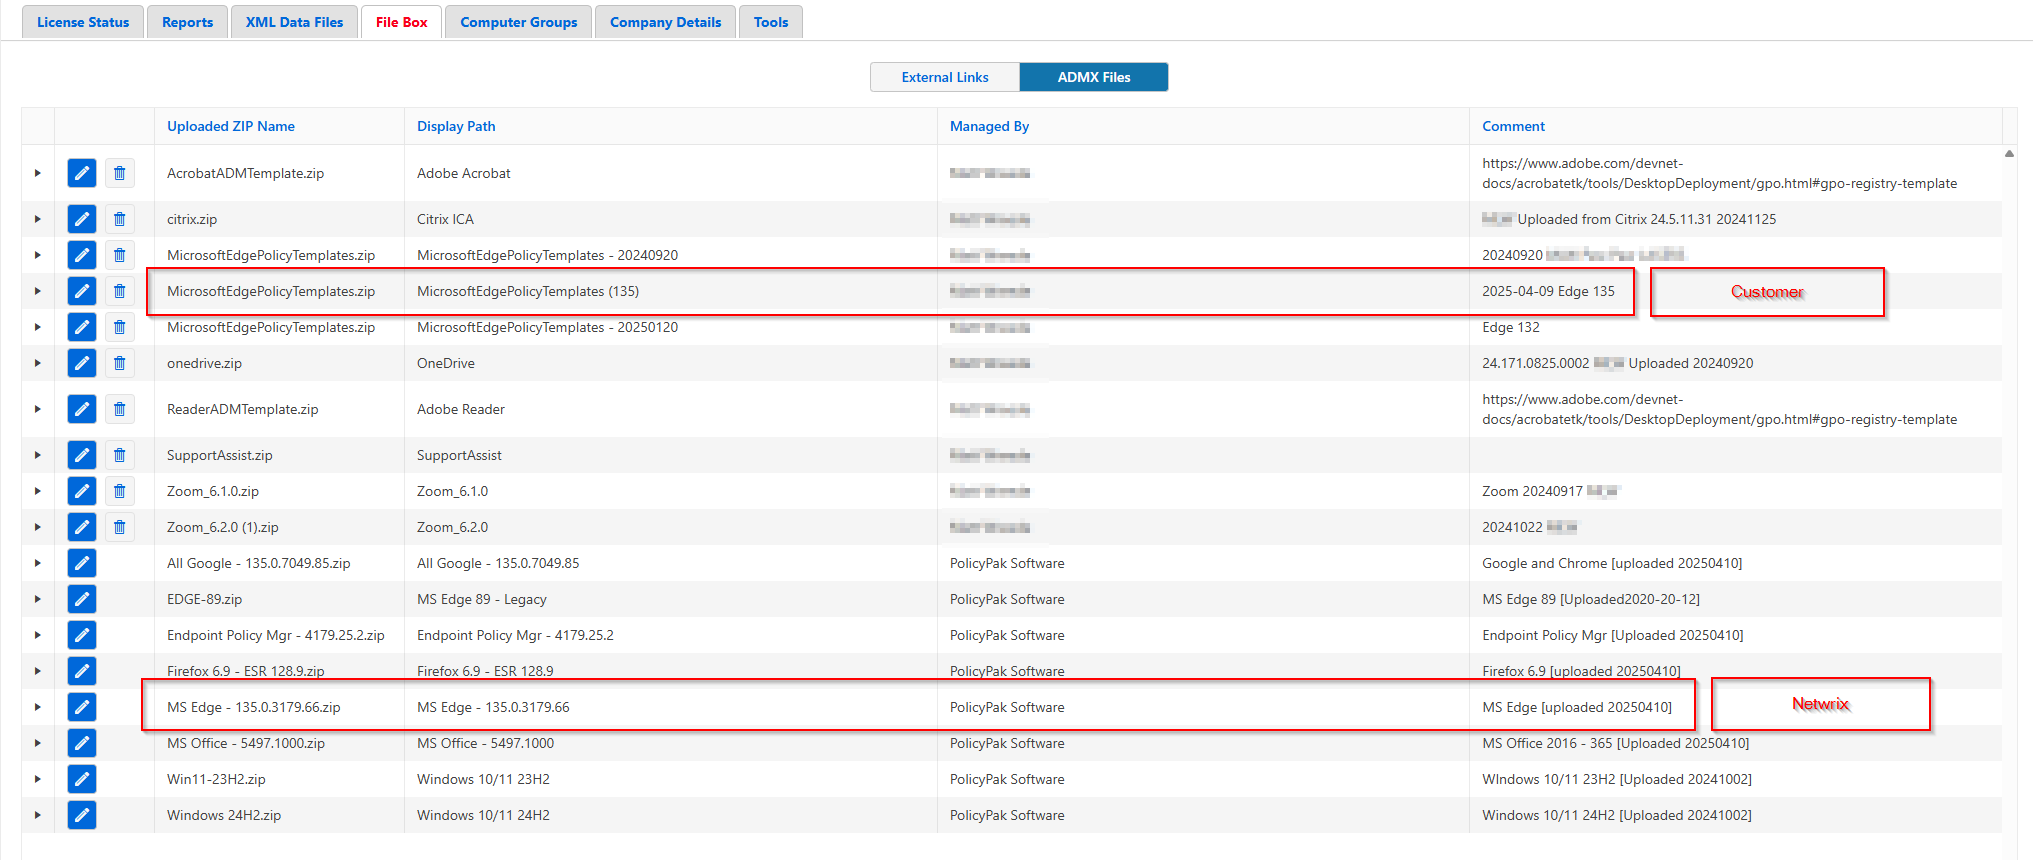Click the pencil icon for onedrive.zip
The height and width of the screenshot is (860, 2033).
coord(82,363)
